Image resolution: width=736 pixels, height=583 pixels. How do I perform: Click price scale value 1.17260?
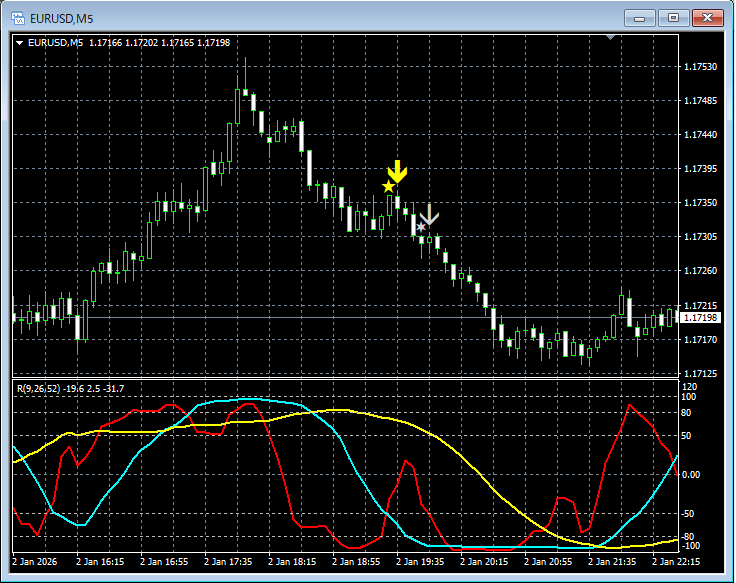[700, 271]
